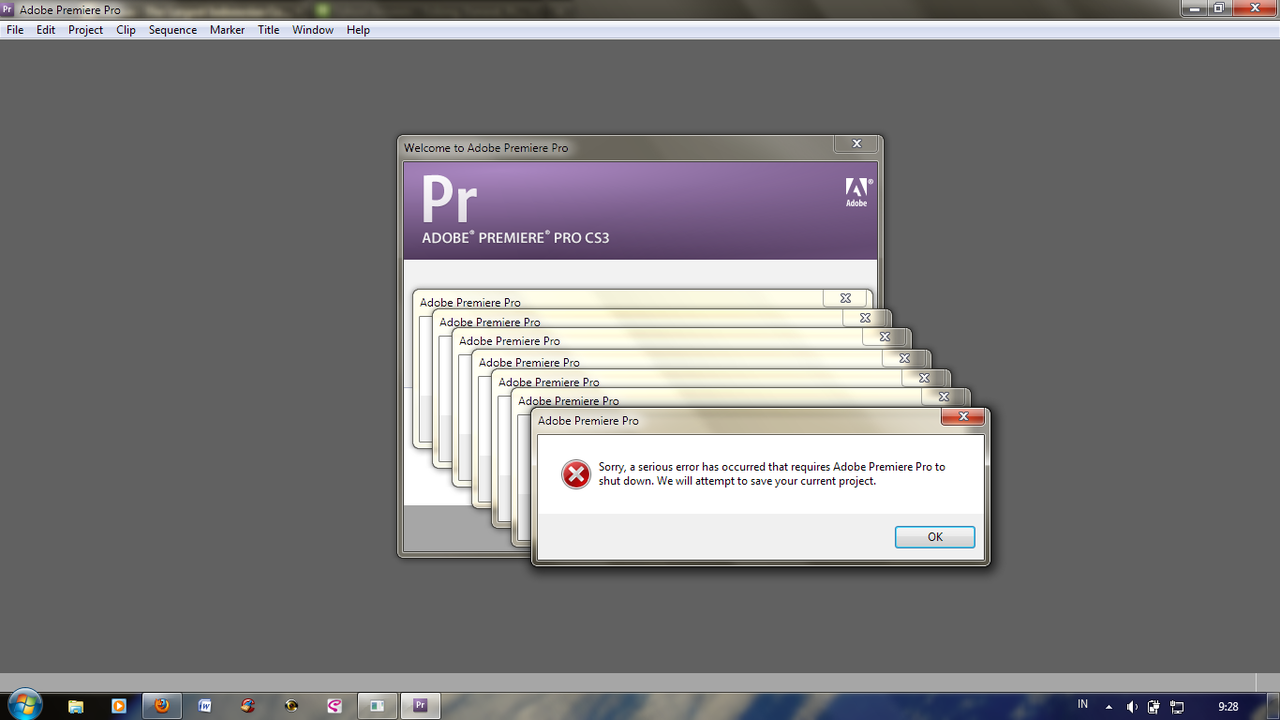Open the network tray icon
Image resolution: width=1280 pixels, height=720 pixels.
[1177, 707]
